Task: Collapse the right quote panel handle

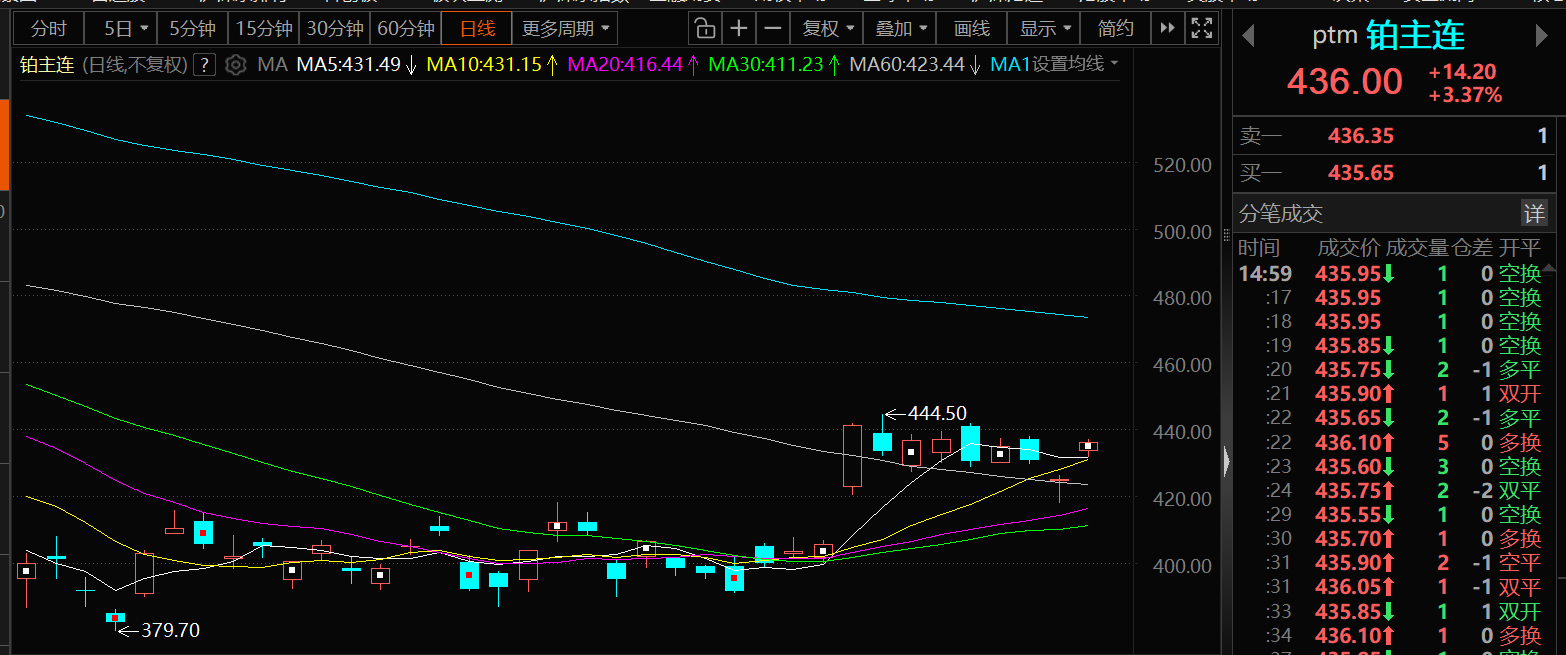Action: [x=1227, y=461]
